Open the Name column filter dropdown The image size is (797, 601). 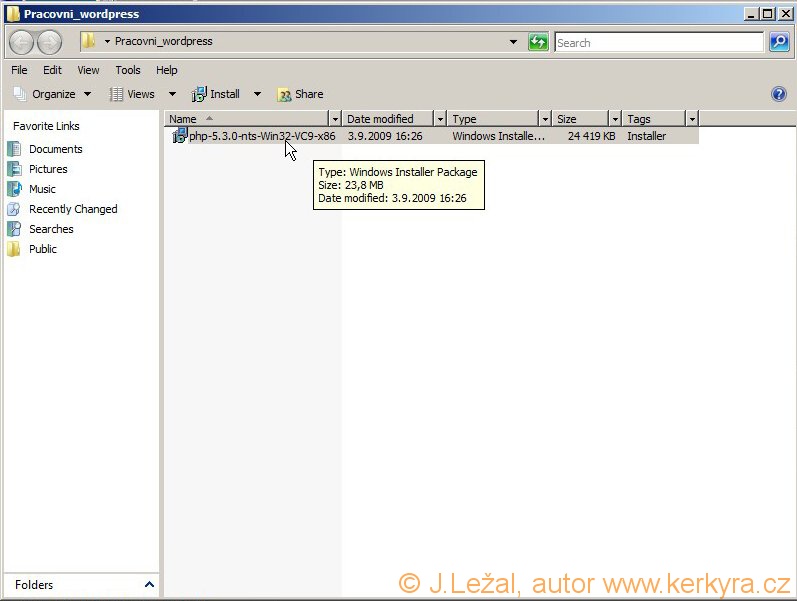coord(335,119)
